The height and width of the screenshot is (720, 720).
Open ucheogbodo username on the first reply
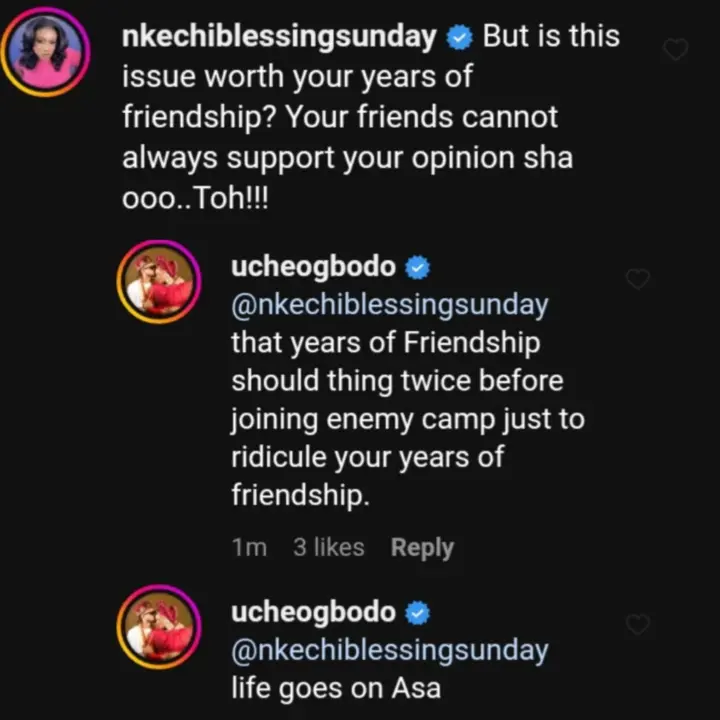point(313,268)
